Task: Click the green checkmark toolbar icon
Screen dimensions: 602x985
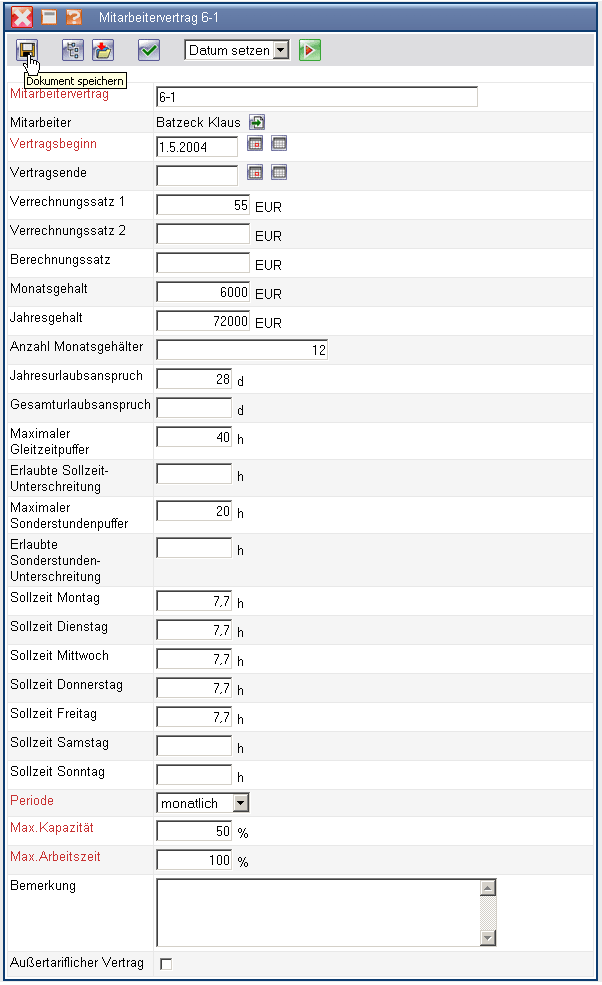Action: tap(149, 50)
